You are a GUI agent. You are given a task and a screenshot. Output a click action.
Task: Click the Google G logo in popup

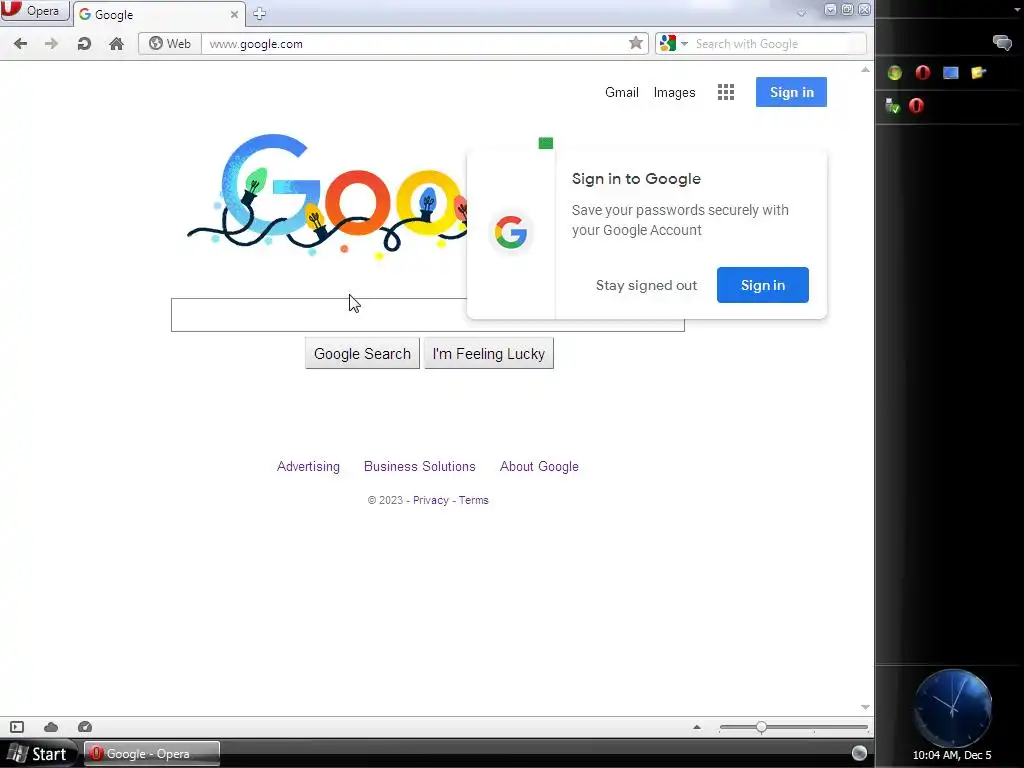click(511, 232)
